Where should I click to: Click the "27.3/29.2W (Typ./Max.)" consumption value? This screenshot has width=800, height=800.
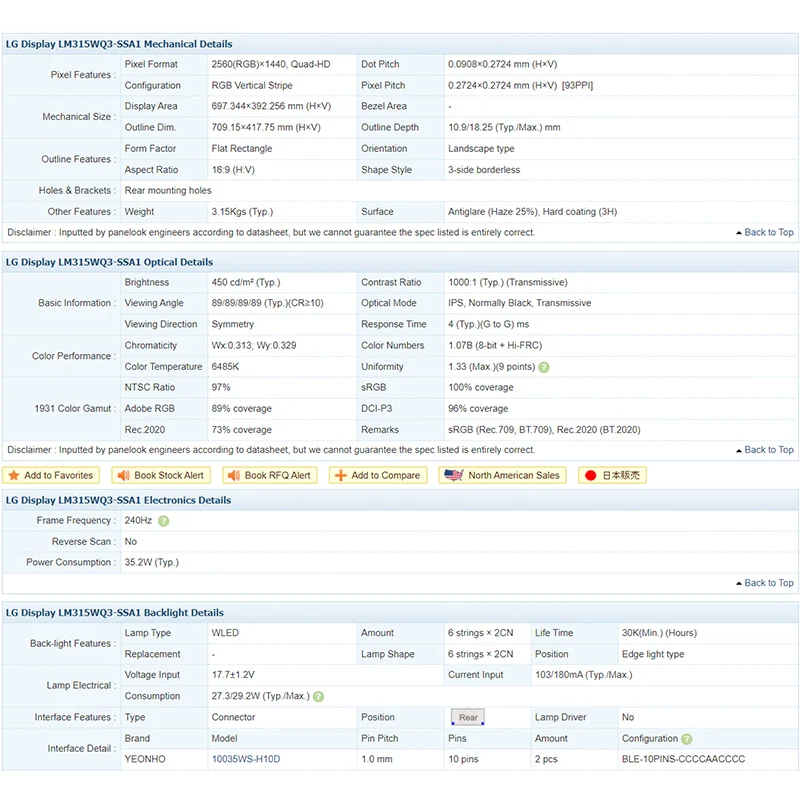click(261, 696)
